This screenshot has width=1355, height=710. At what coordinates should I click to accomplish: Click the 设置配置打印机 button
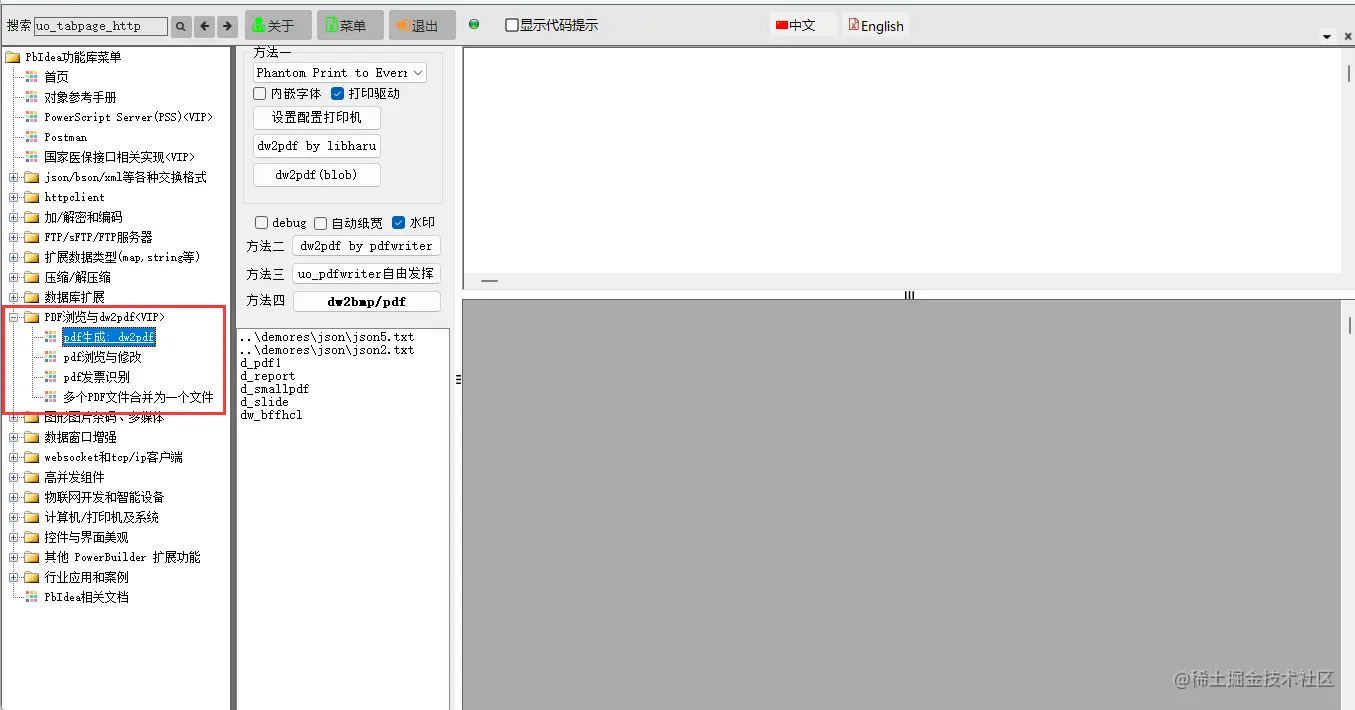tap(316, 117)
